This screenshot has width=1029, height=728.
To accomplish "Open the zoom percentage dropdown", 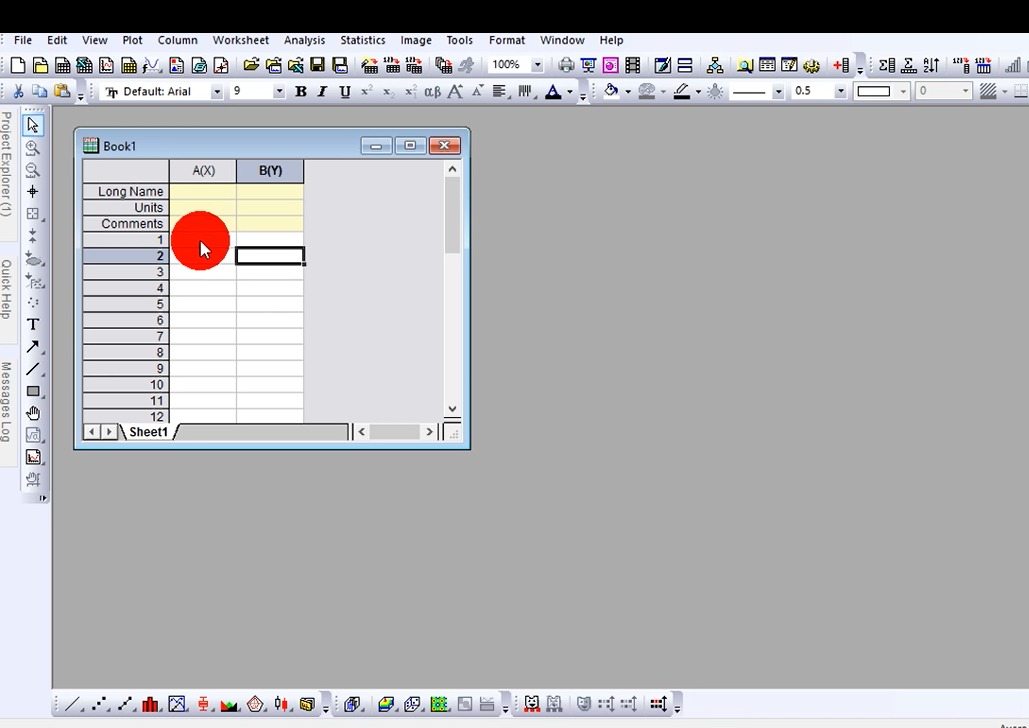I will pos(537,64).
